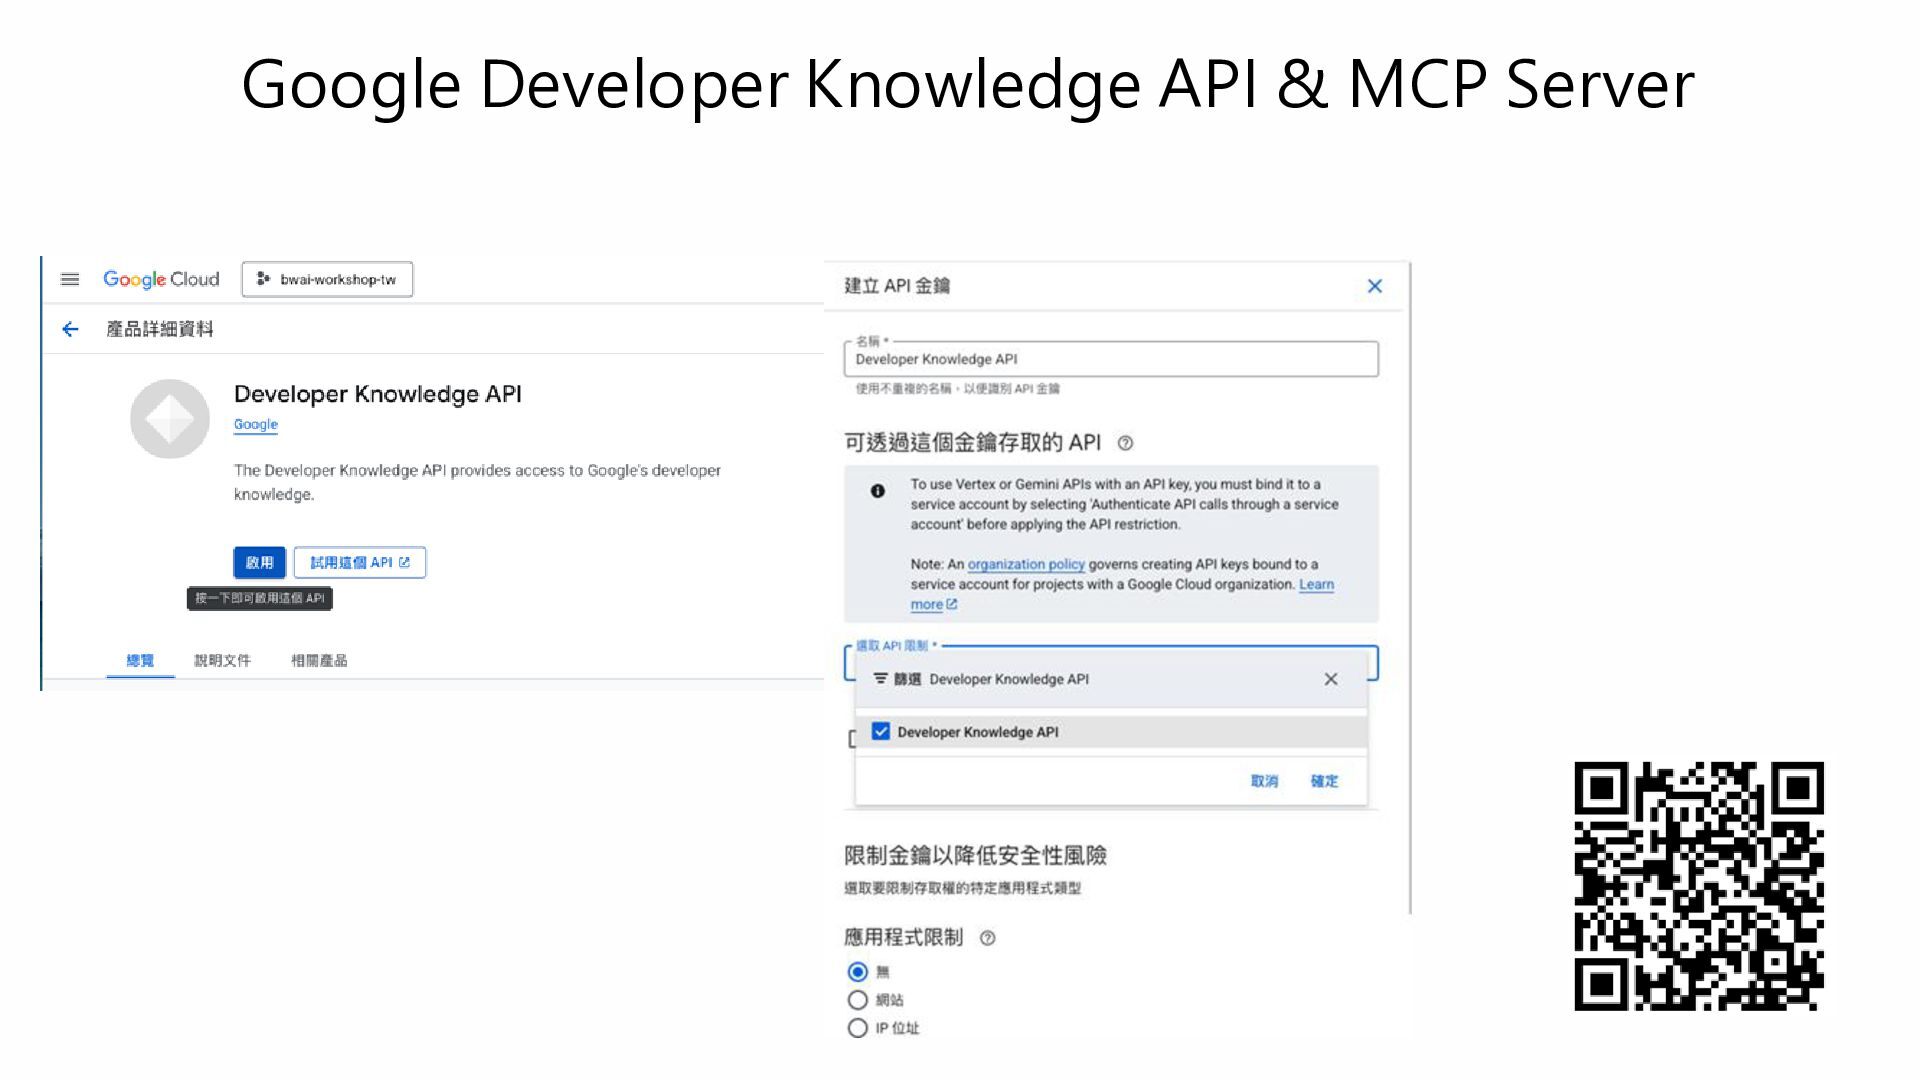Select the IP 位址 restriction radio

click(x=858, y=1028)
